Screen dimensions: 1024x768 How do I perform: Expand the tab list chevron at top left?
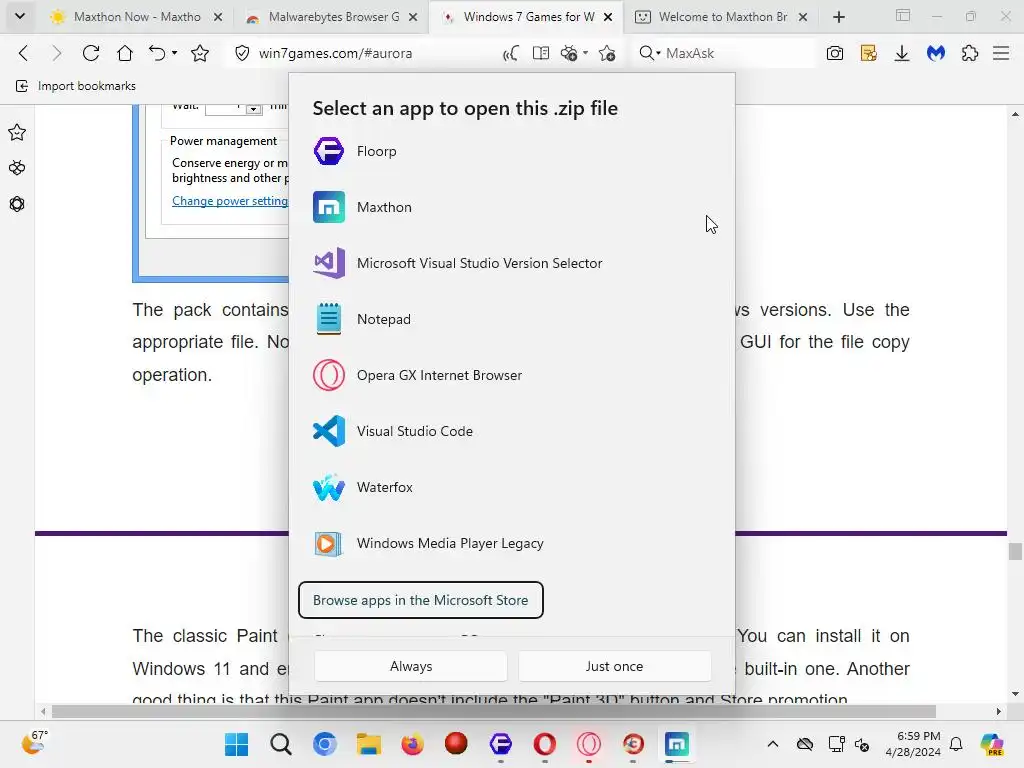20,16
